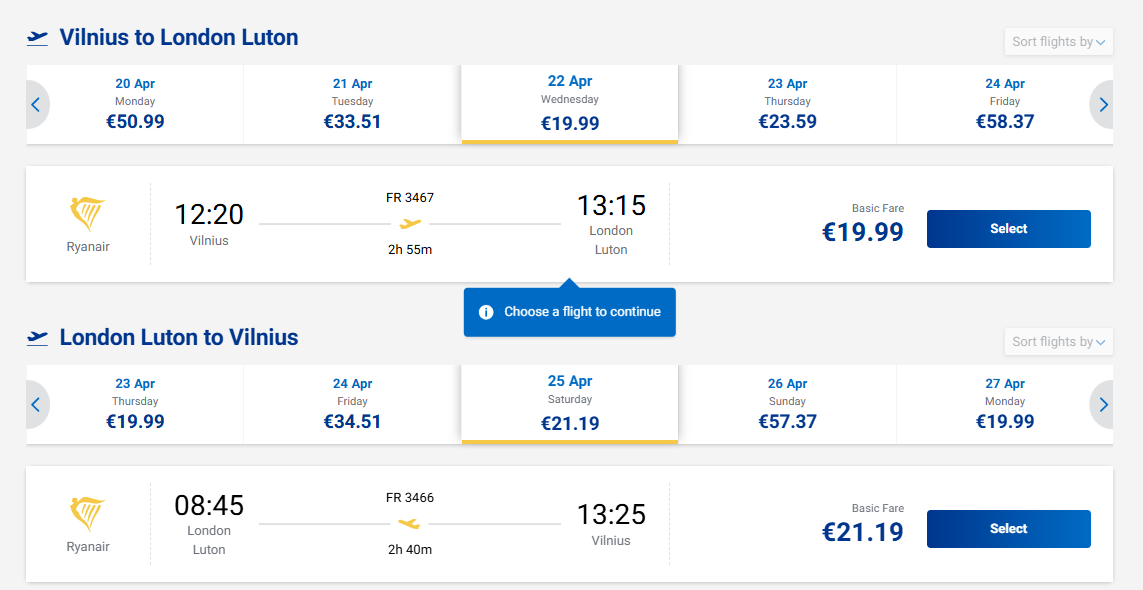This screenshot has height=590, width=1143.
Task: Choose 23 Apr Thursday €23.59 outbound date
Action: [787, 104]
